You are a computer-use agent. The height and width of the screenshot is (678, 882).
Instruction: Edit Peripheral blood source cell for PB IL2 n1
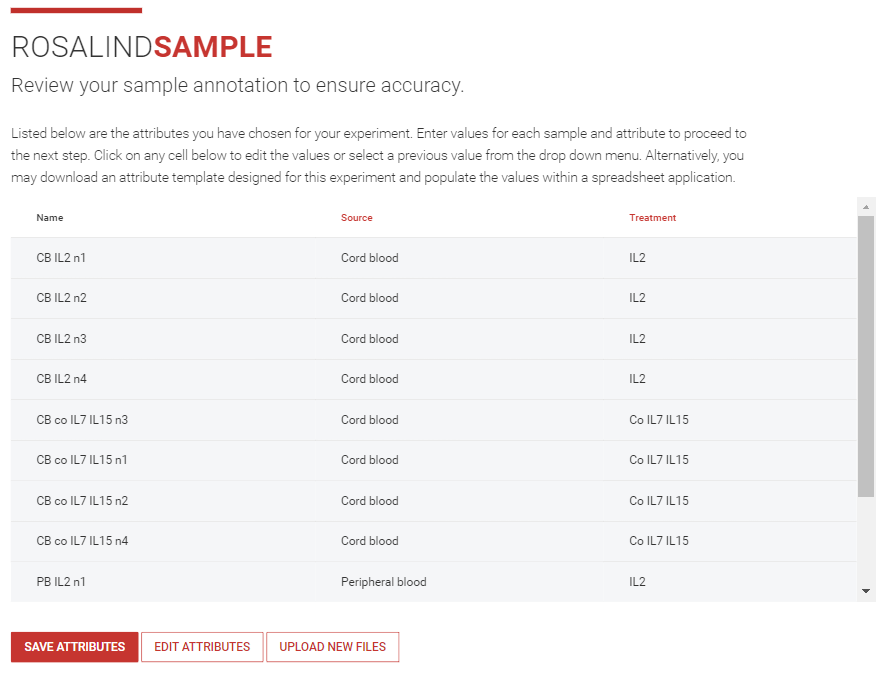click(460, 582)
